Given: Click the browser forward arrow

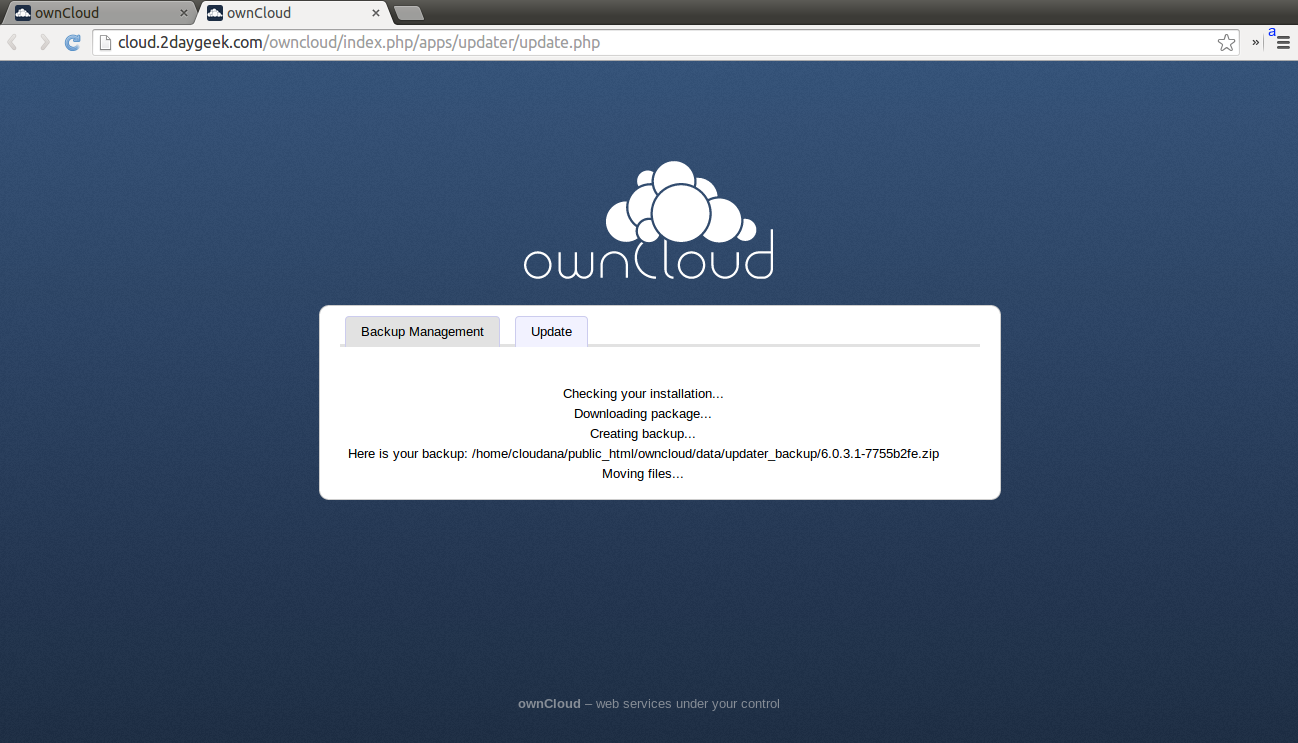Looking at the screenshot, I should [43, 42].
